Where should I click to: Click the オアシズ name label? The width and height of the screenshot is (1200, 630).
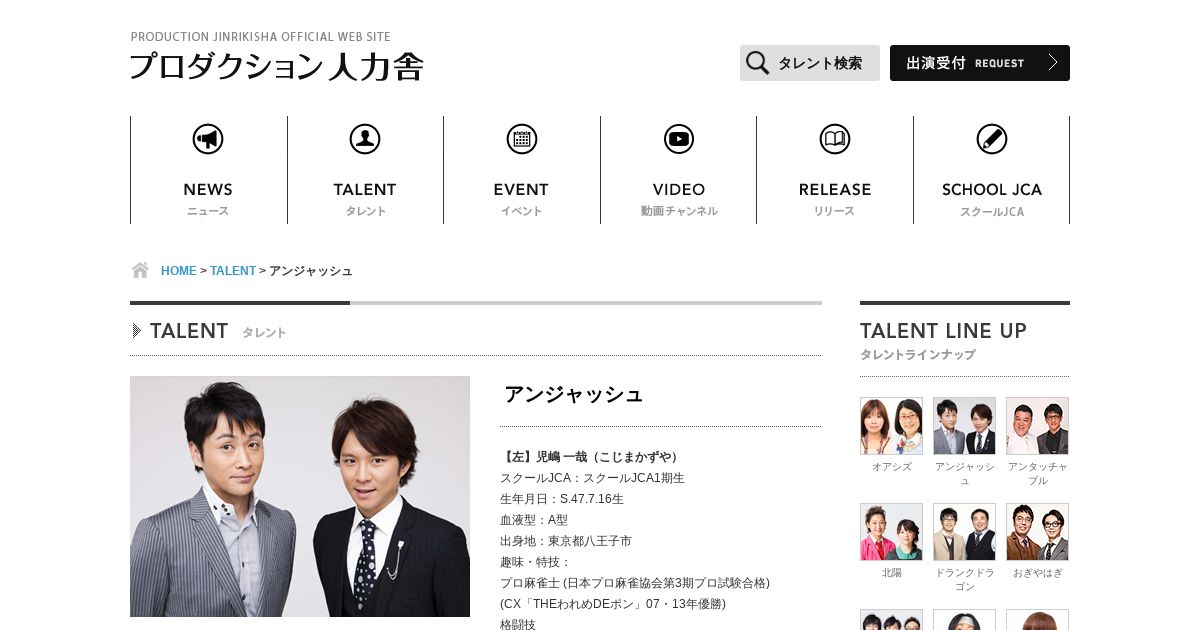pos(891,467)
